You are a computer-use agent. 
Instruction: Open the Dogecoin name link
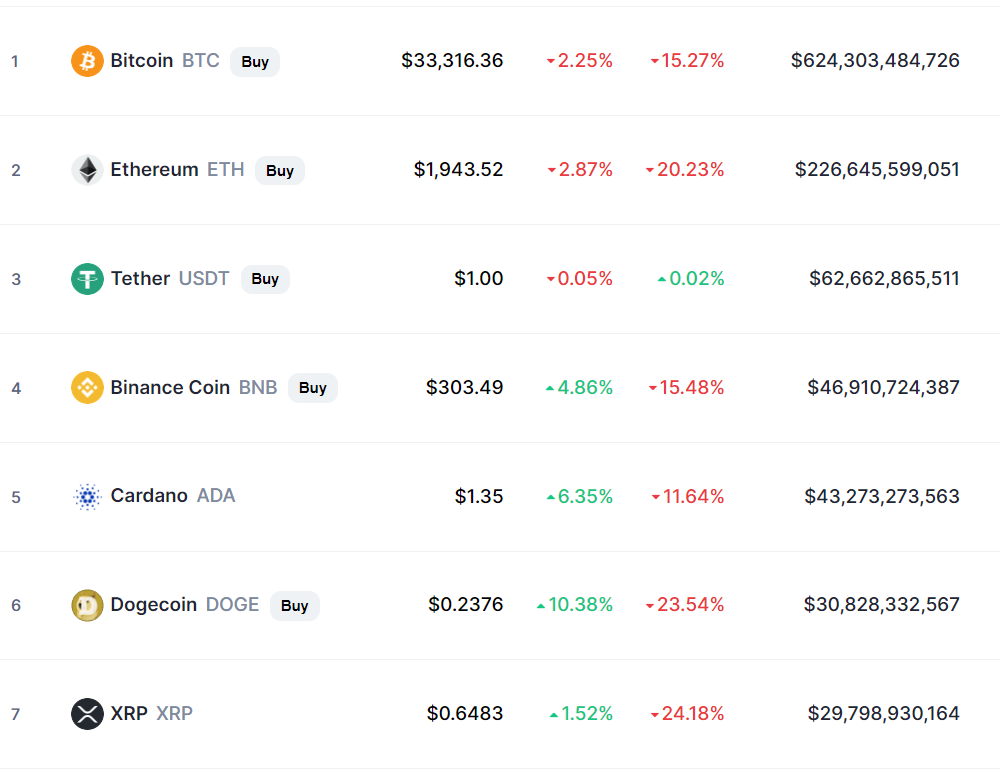click(x=154, y=605)
